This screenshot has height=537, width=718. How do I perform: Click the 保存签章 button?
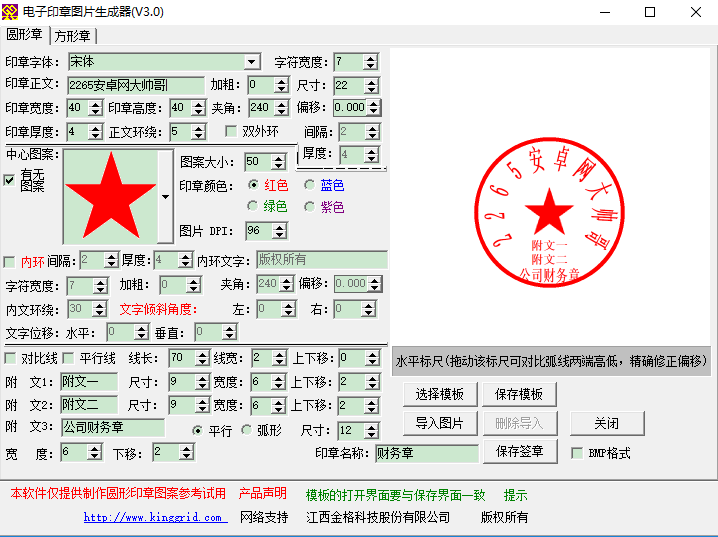(x=519, y=451)
